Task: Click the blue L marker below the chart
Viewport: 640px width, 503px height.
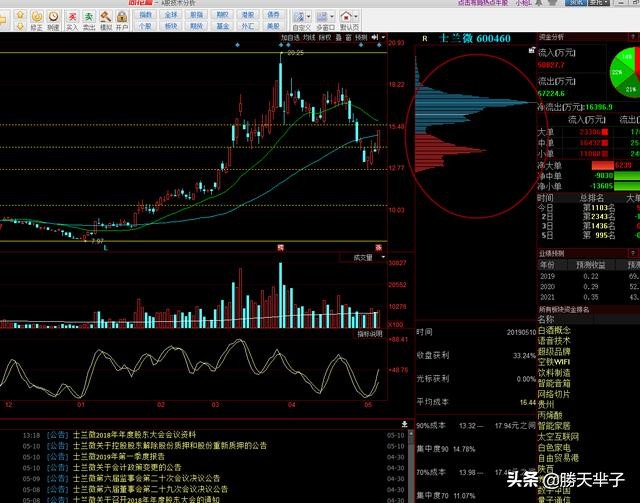Action: [106, 247]
